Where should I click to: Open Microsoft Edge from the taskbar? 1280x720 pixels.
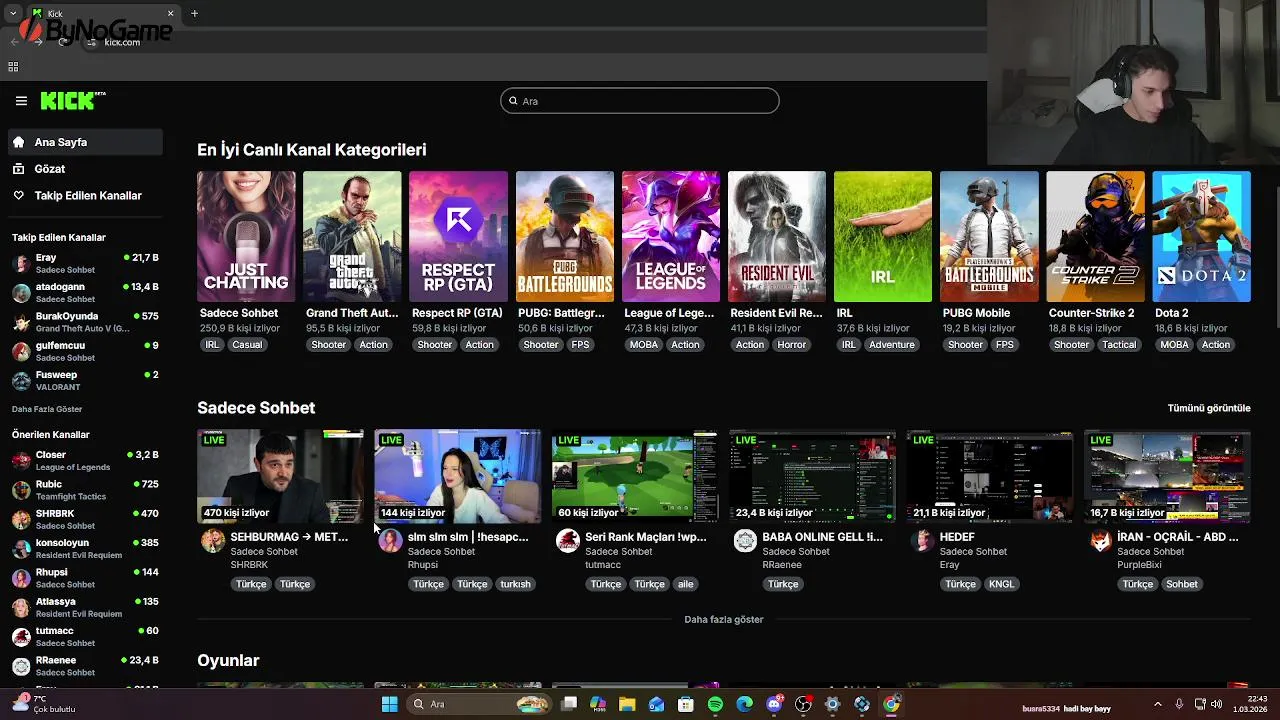tap(744, 704)
